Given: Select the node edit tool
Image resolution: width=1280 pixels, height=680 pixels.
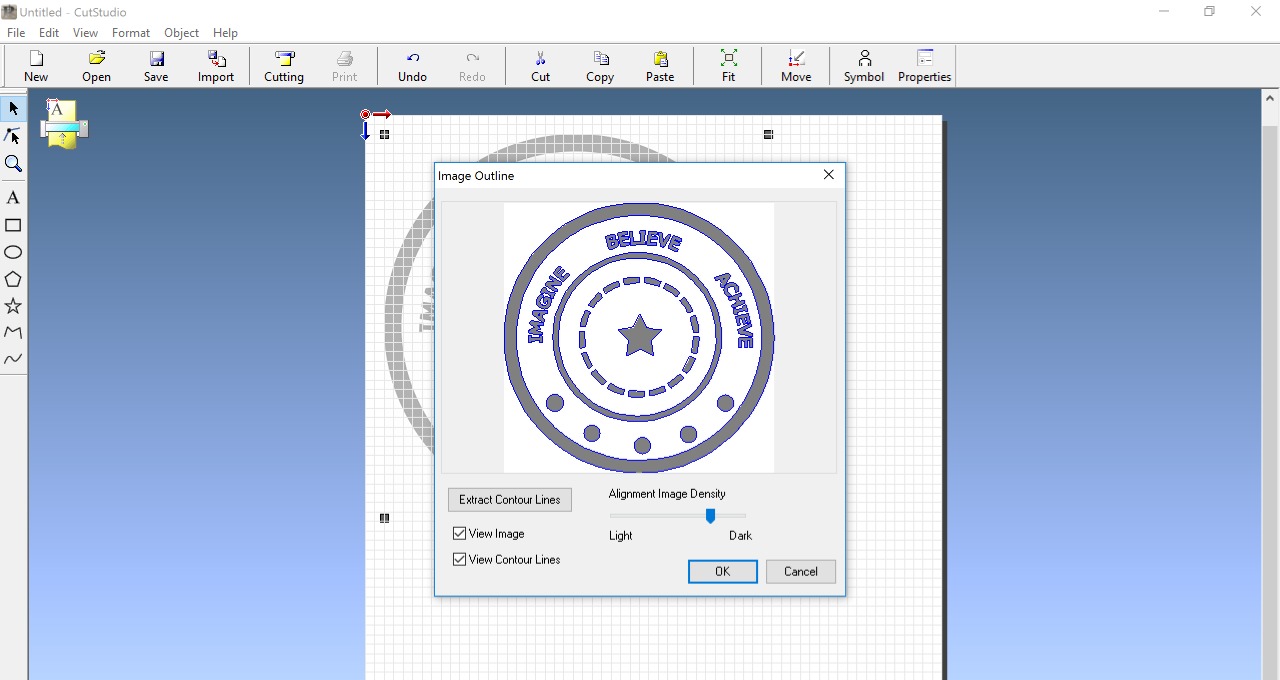Looking at the screenshot, I should 13,135.
